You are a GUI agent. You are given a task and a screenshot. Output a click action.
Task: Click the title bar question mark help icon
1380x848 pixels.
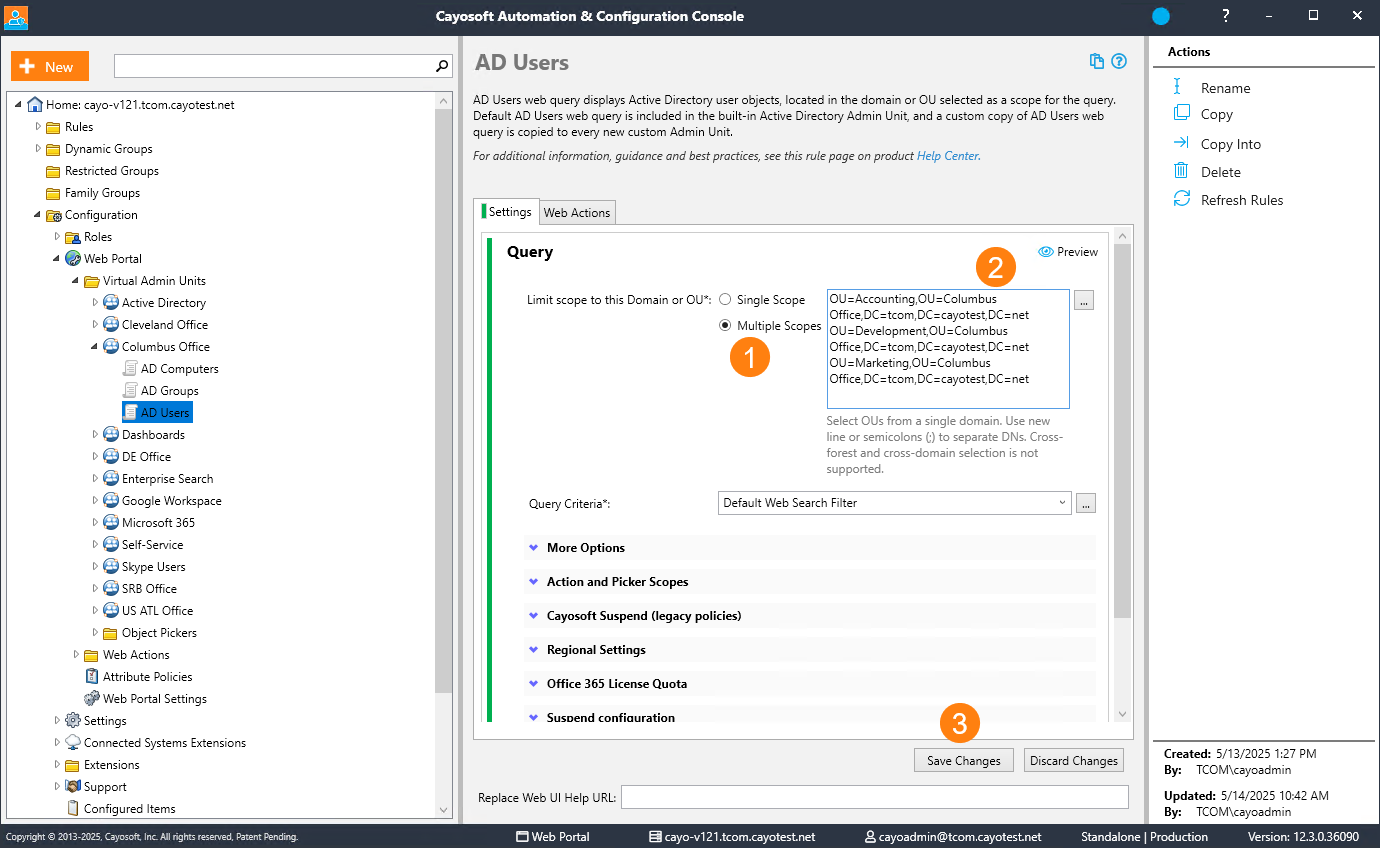(x=1226, y=15)
